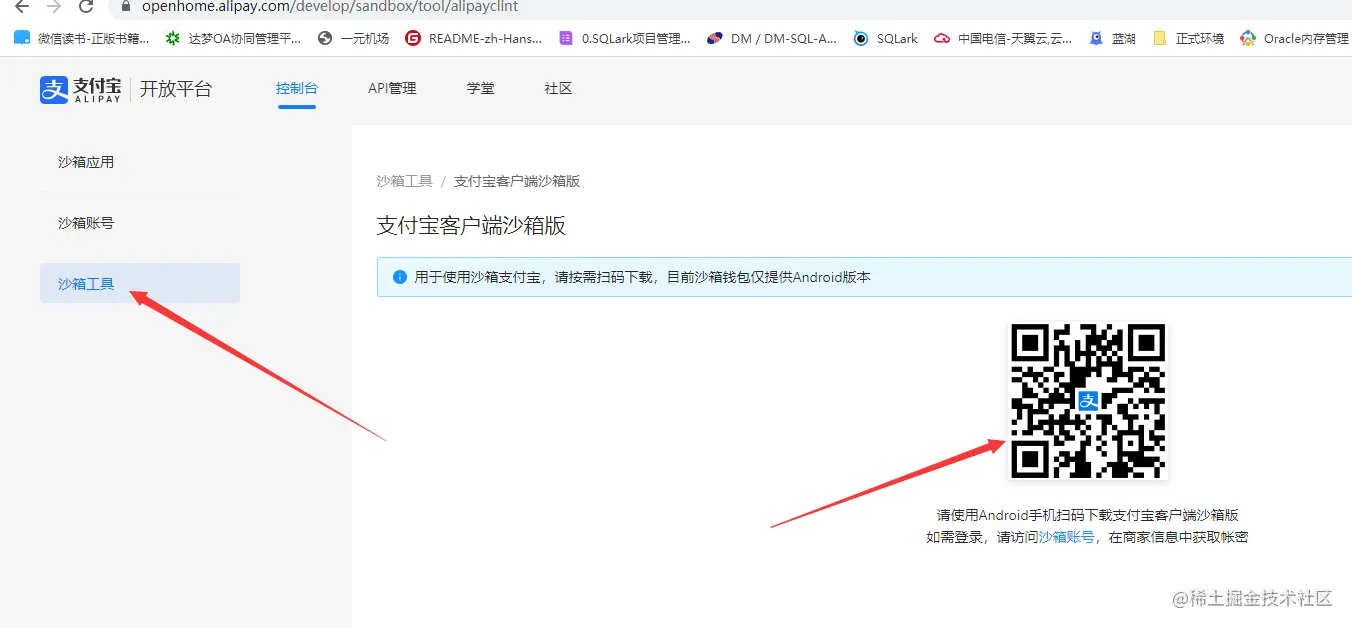1352x628 pixels.
Task: Click the Alipay logo inside the QR code
Action: coord(1088,401)
